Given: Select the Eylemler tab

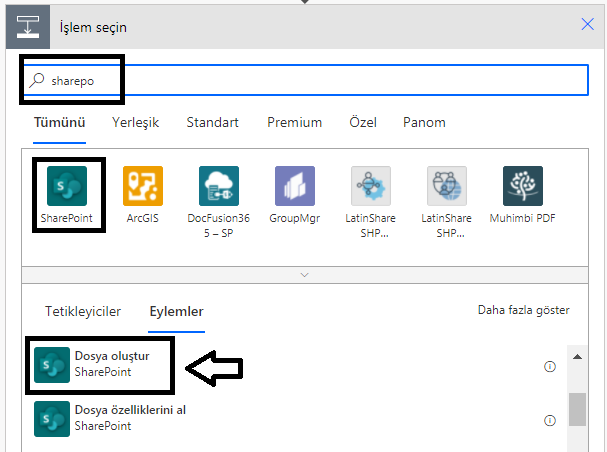Looking at the screenshot, I should click(177, 311).
